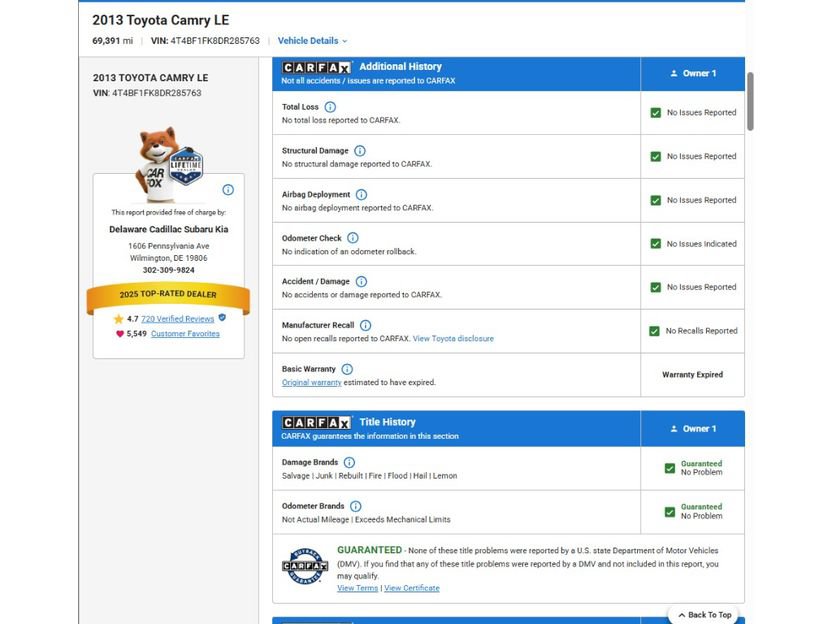Click the View Certificate link
The width and height of the screenshot is (832, 624).
pyautogui.click(x=412, y=588)
